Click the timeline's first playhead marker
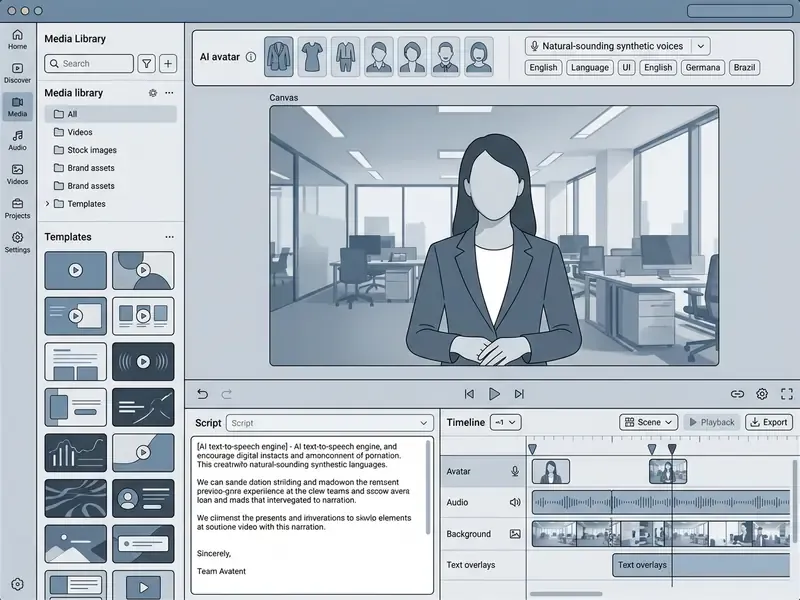Screen dimensions: 800x600 (532, 449)
